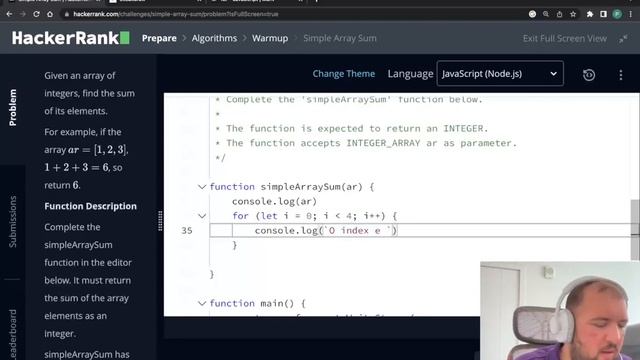Open the JavaScript (Node.js) language dropdown
This screenshot has width=640, height=360.
tap(500, 73)
